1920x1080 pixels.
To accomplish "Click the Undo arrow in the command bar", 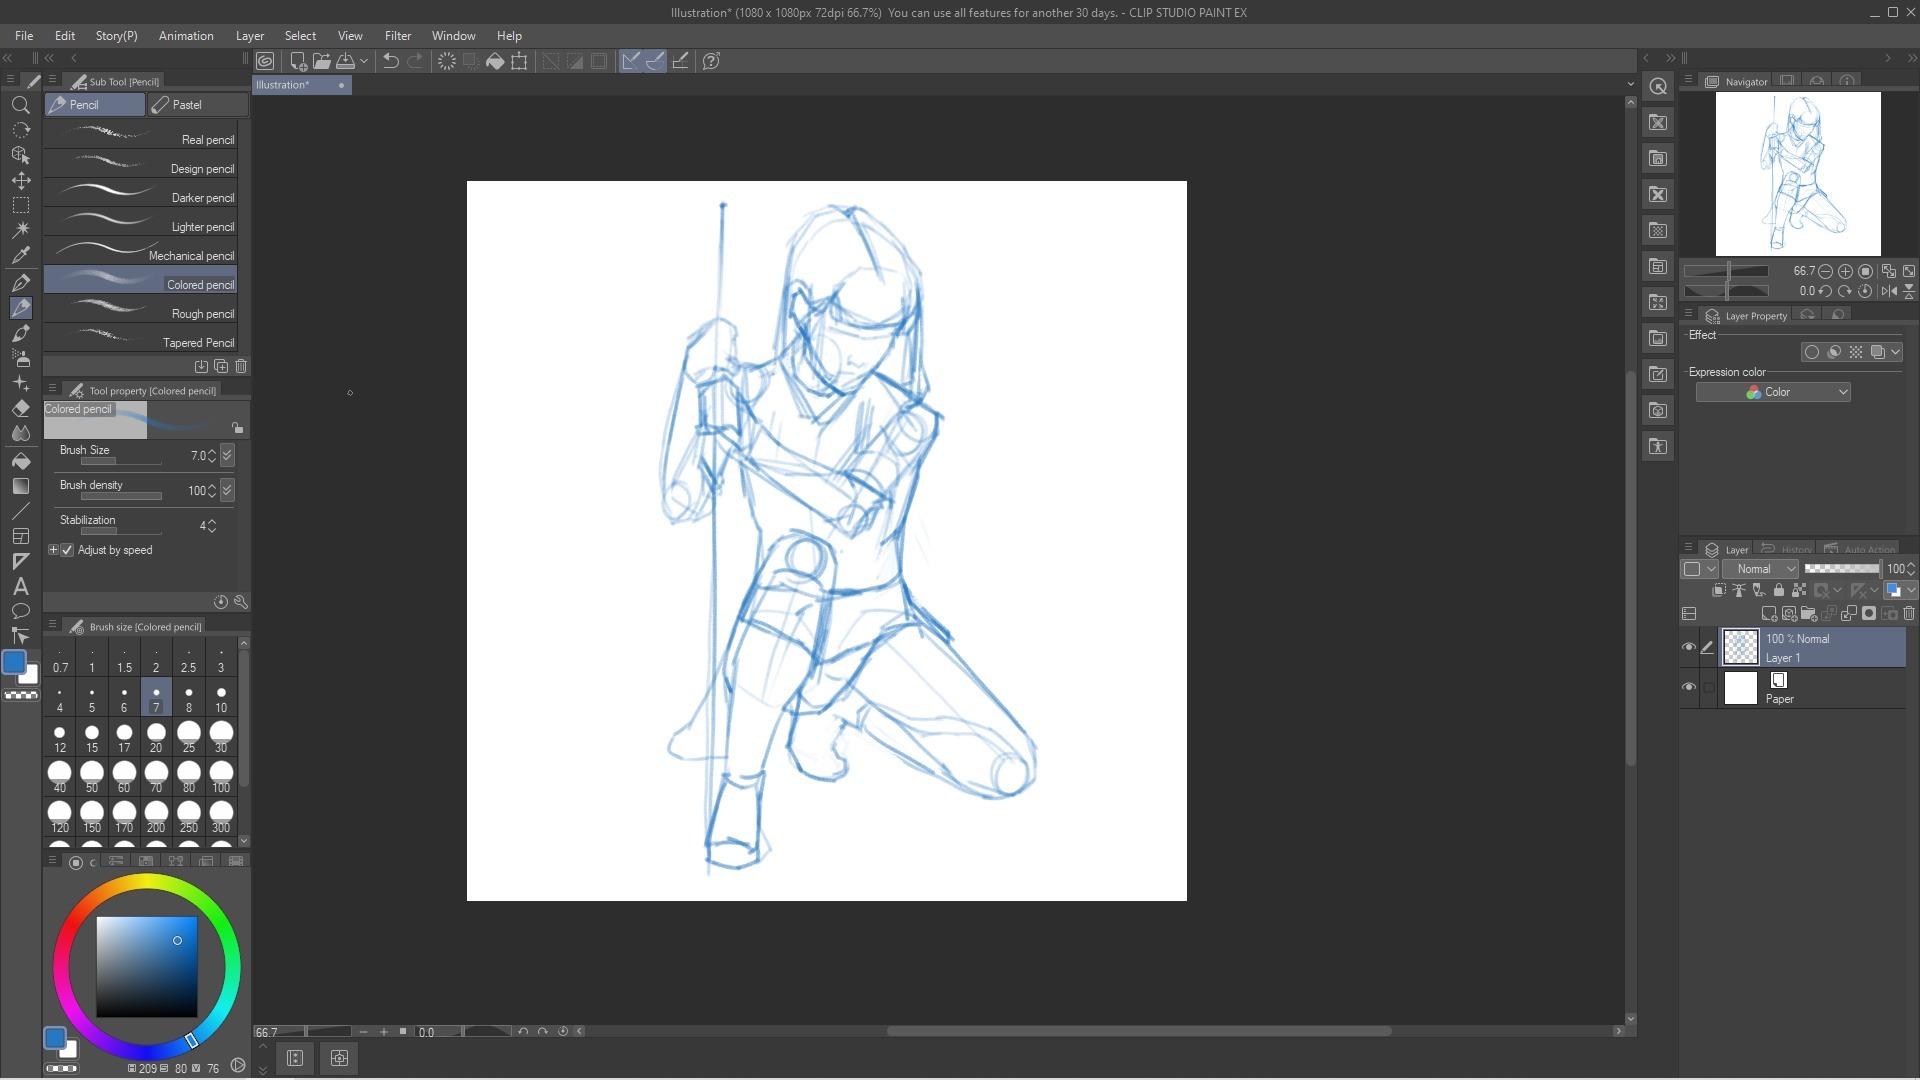I will point(391,61).
